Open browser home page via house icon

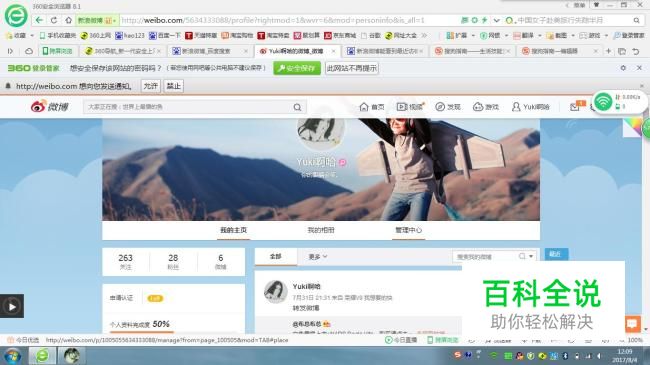coord(68,20)
